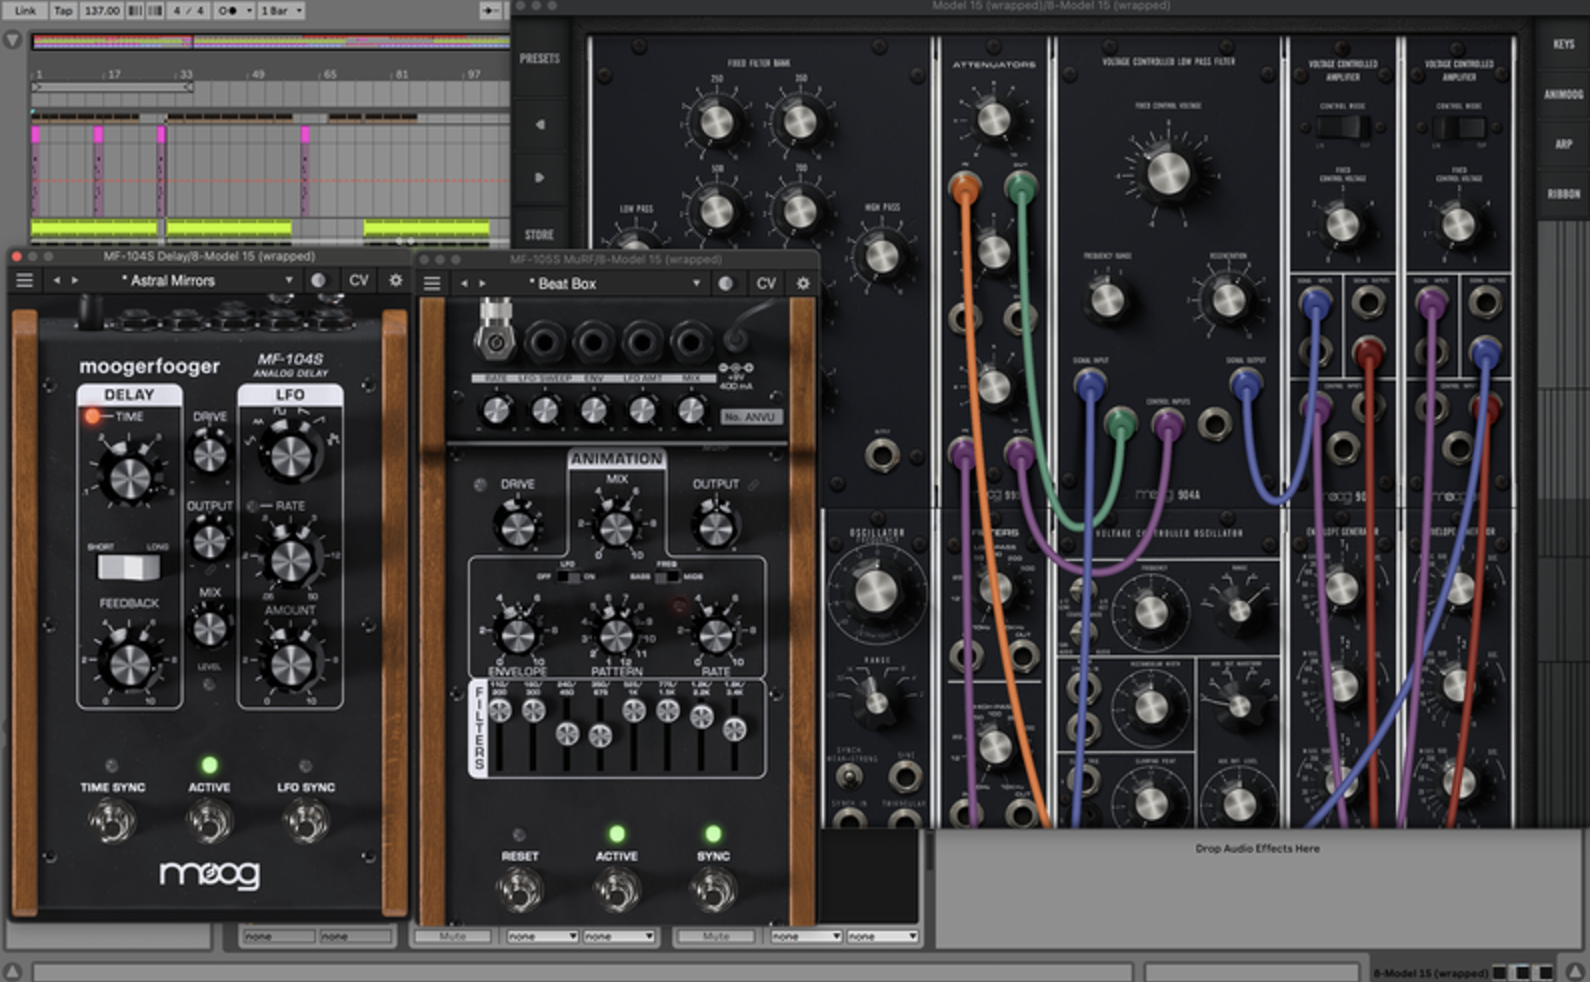This screenshot has height=982, width=1590.
Task: Click the left bars icon beside the tempo
Action: click(134, 11)
